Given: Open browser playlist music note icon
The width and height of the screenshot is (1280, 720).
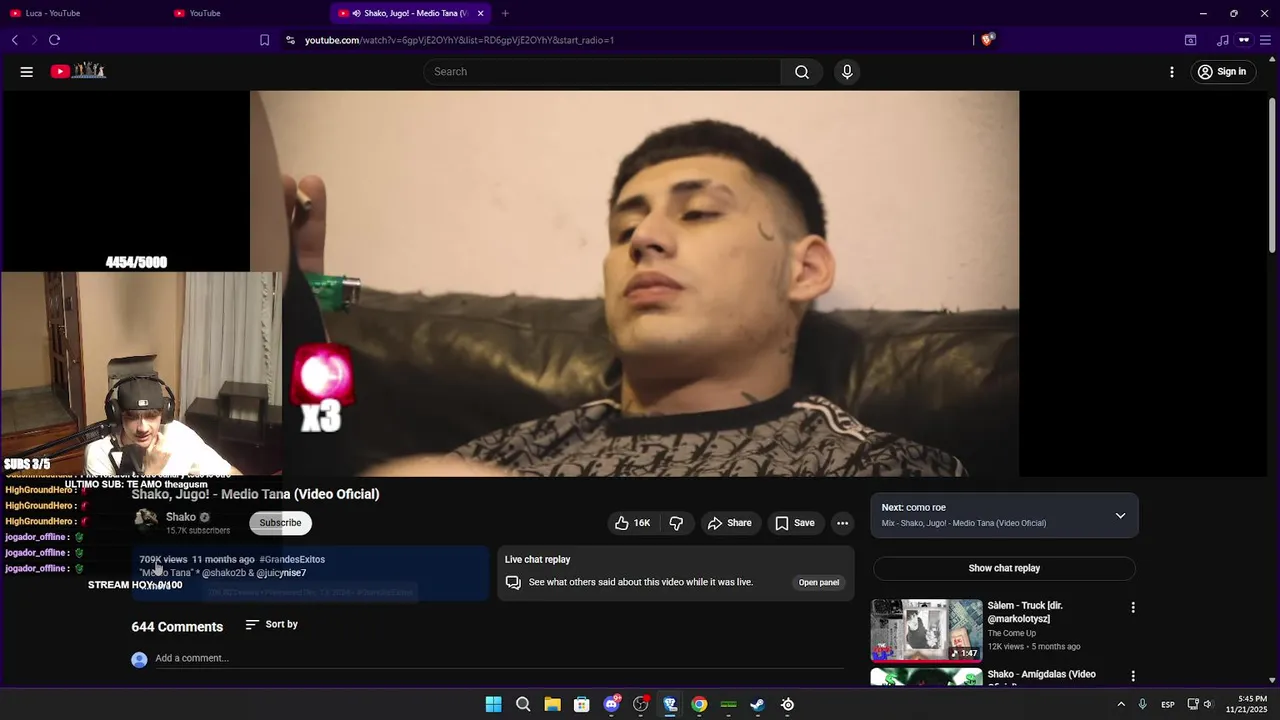Looking at the screenshot, I should click(1222, 40).
